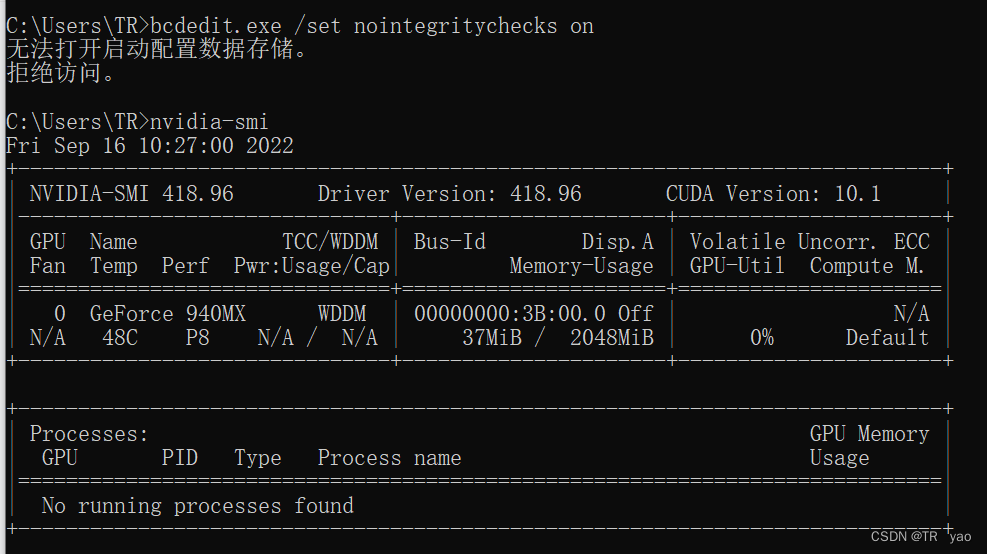Click the No running processes found line
The width and height of the screenshot is (987, 554).
point(198,506)
